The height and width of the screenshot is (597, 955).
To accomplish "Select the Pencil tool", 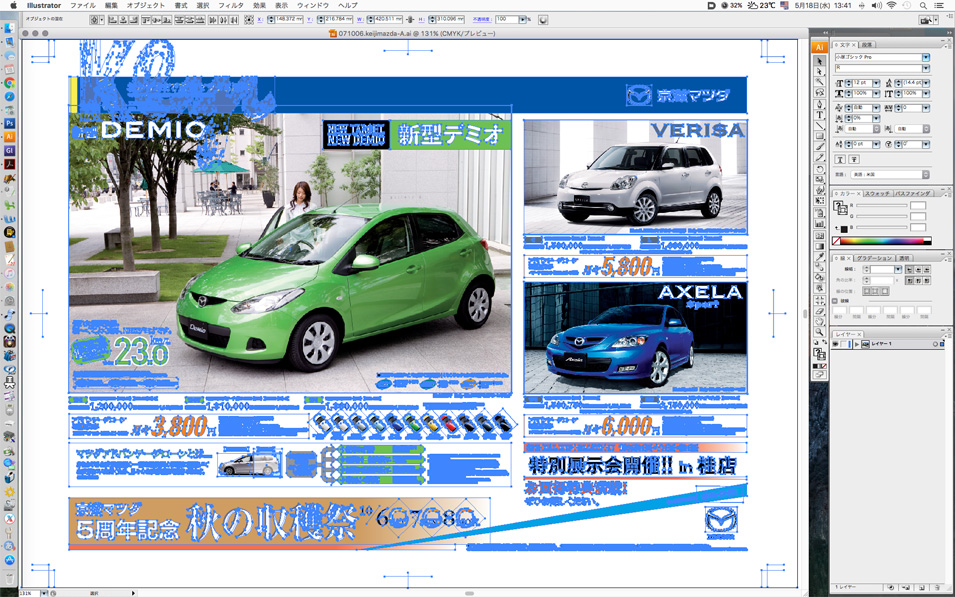I will click(819, 158).
